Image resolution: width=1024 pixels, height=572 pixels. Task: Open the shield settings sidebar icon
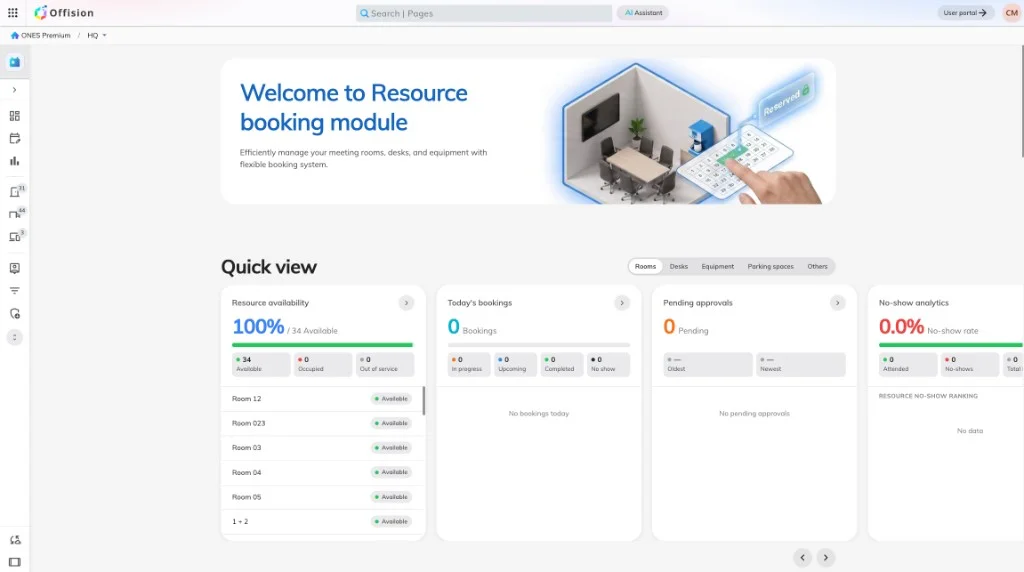tap(14, 313)
